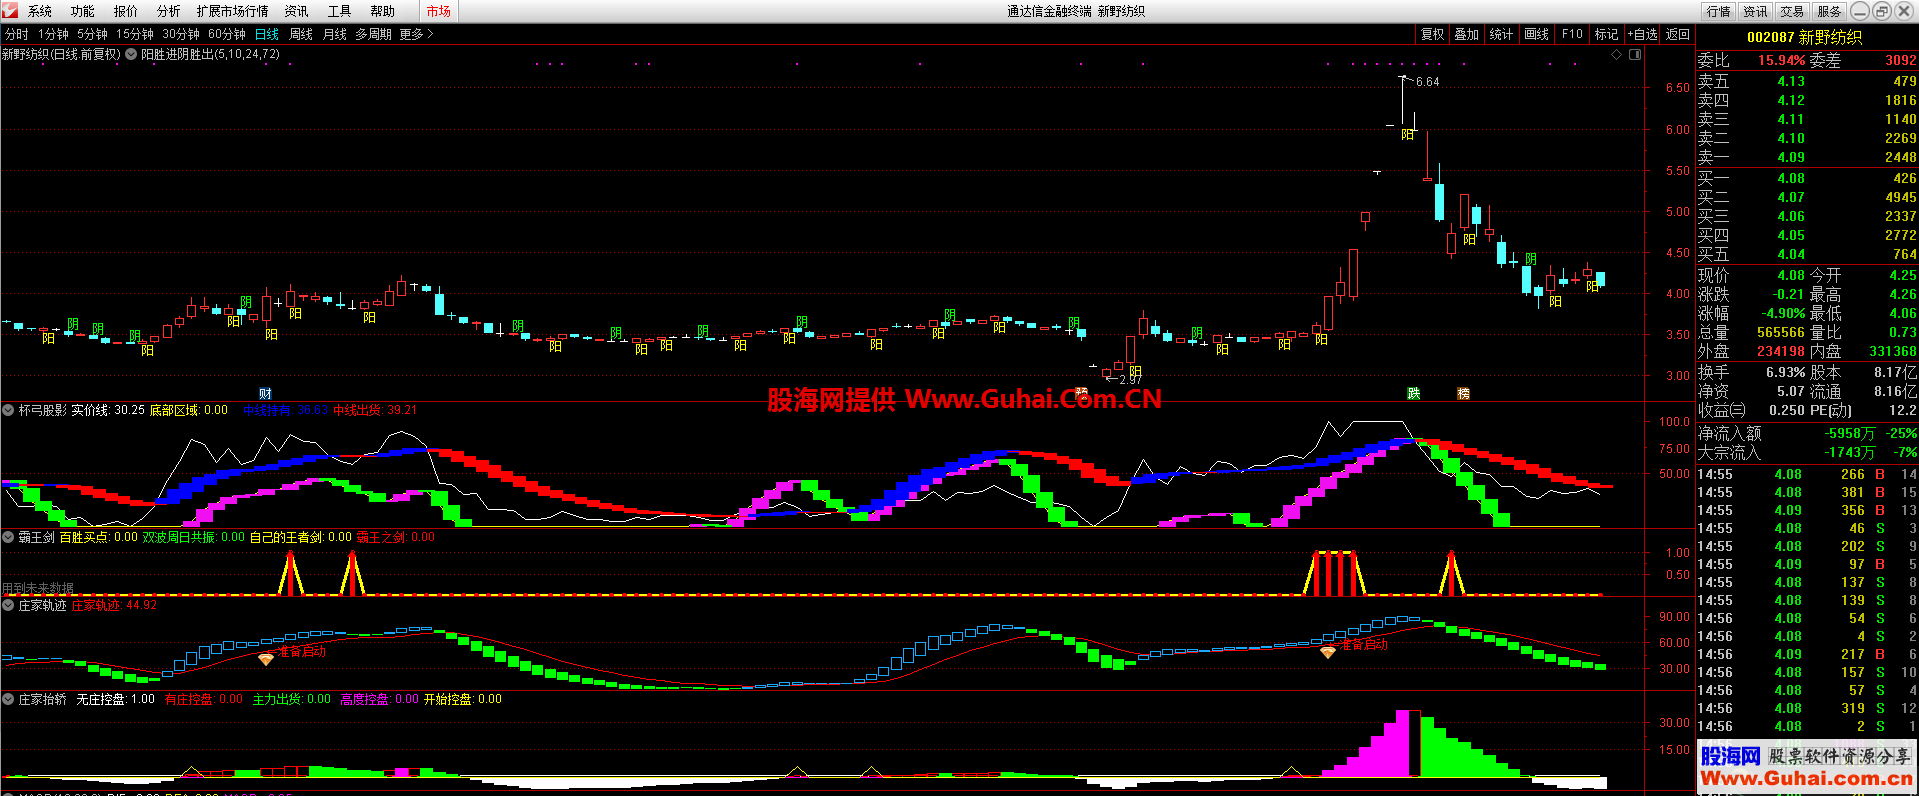Click the 买一 order row at 4.08
1919x796 pixels.
click(1807, 178)
